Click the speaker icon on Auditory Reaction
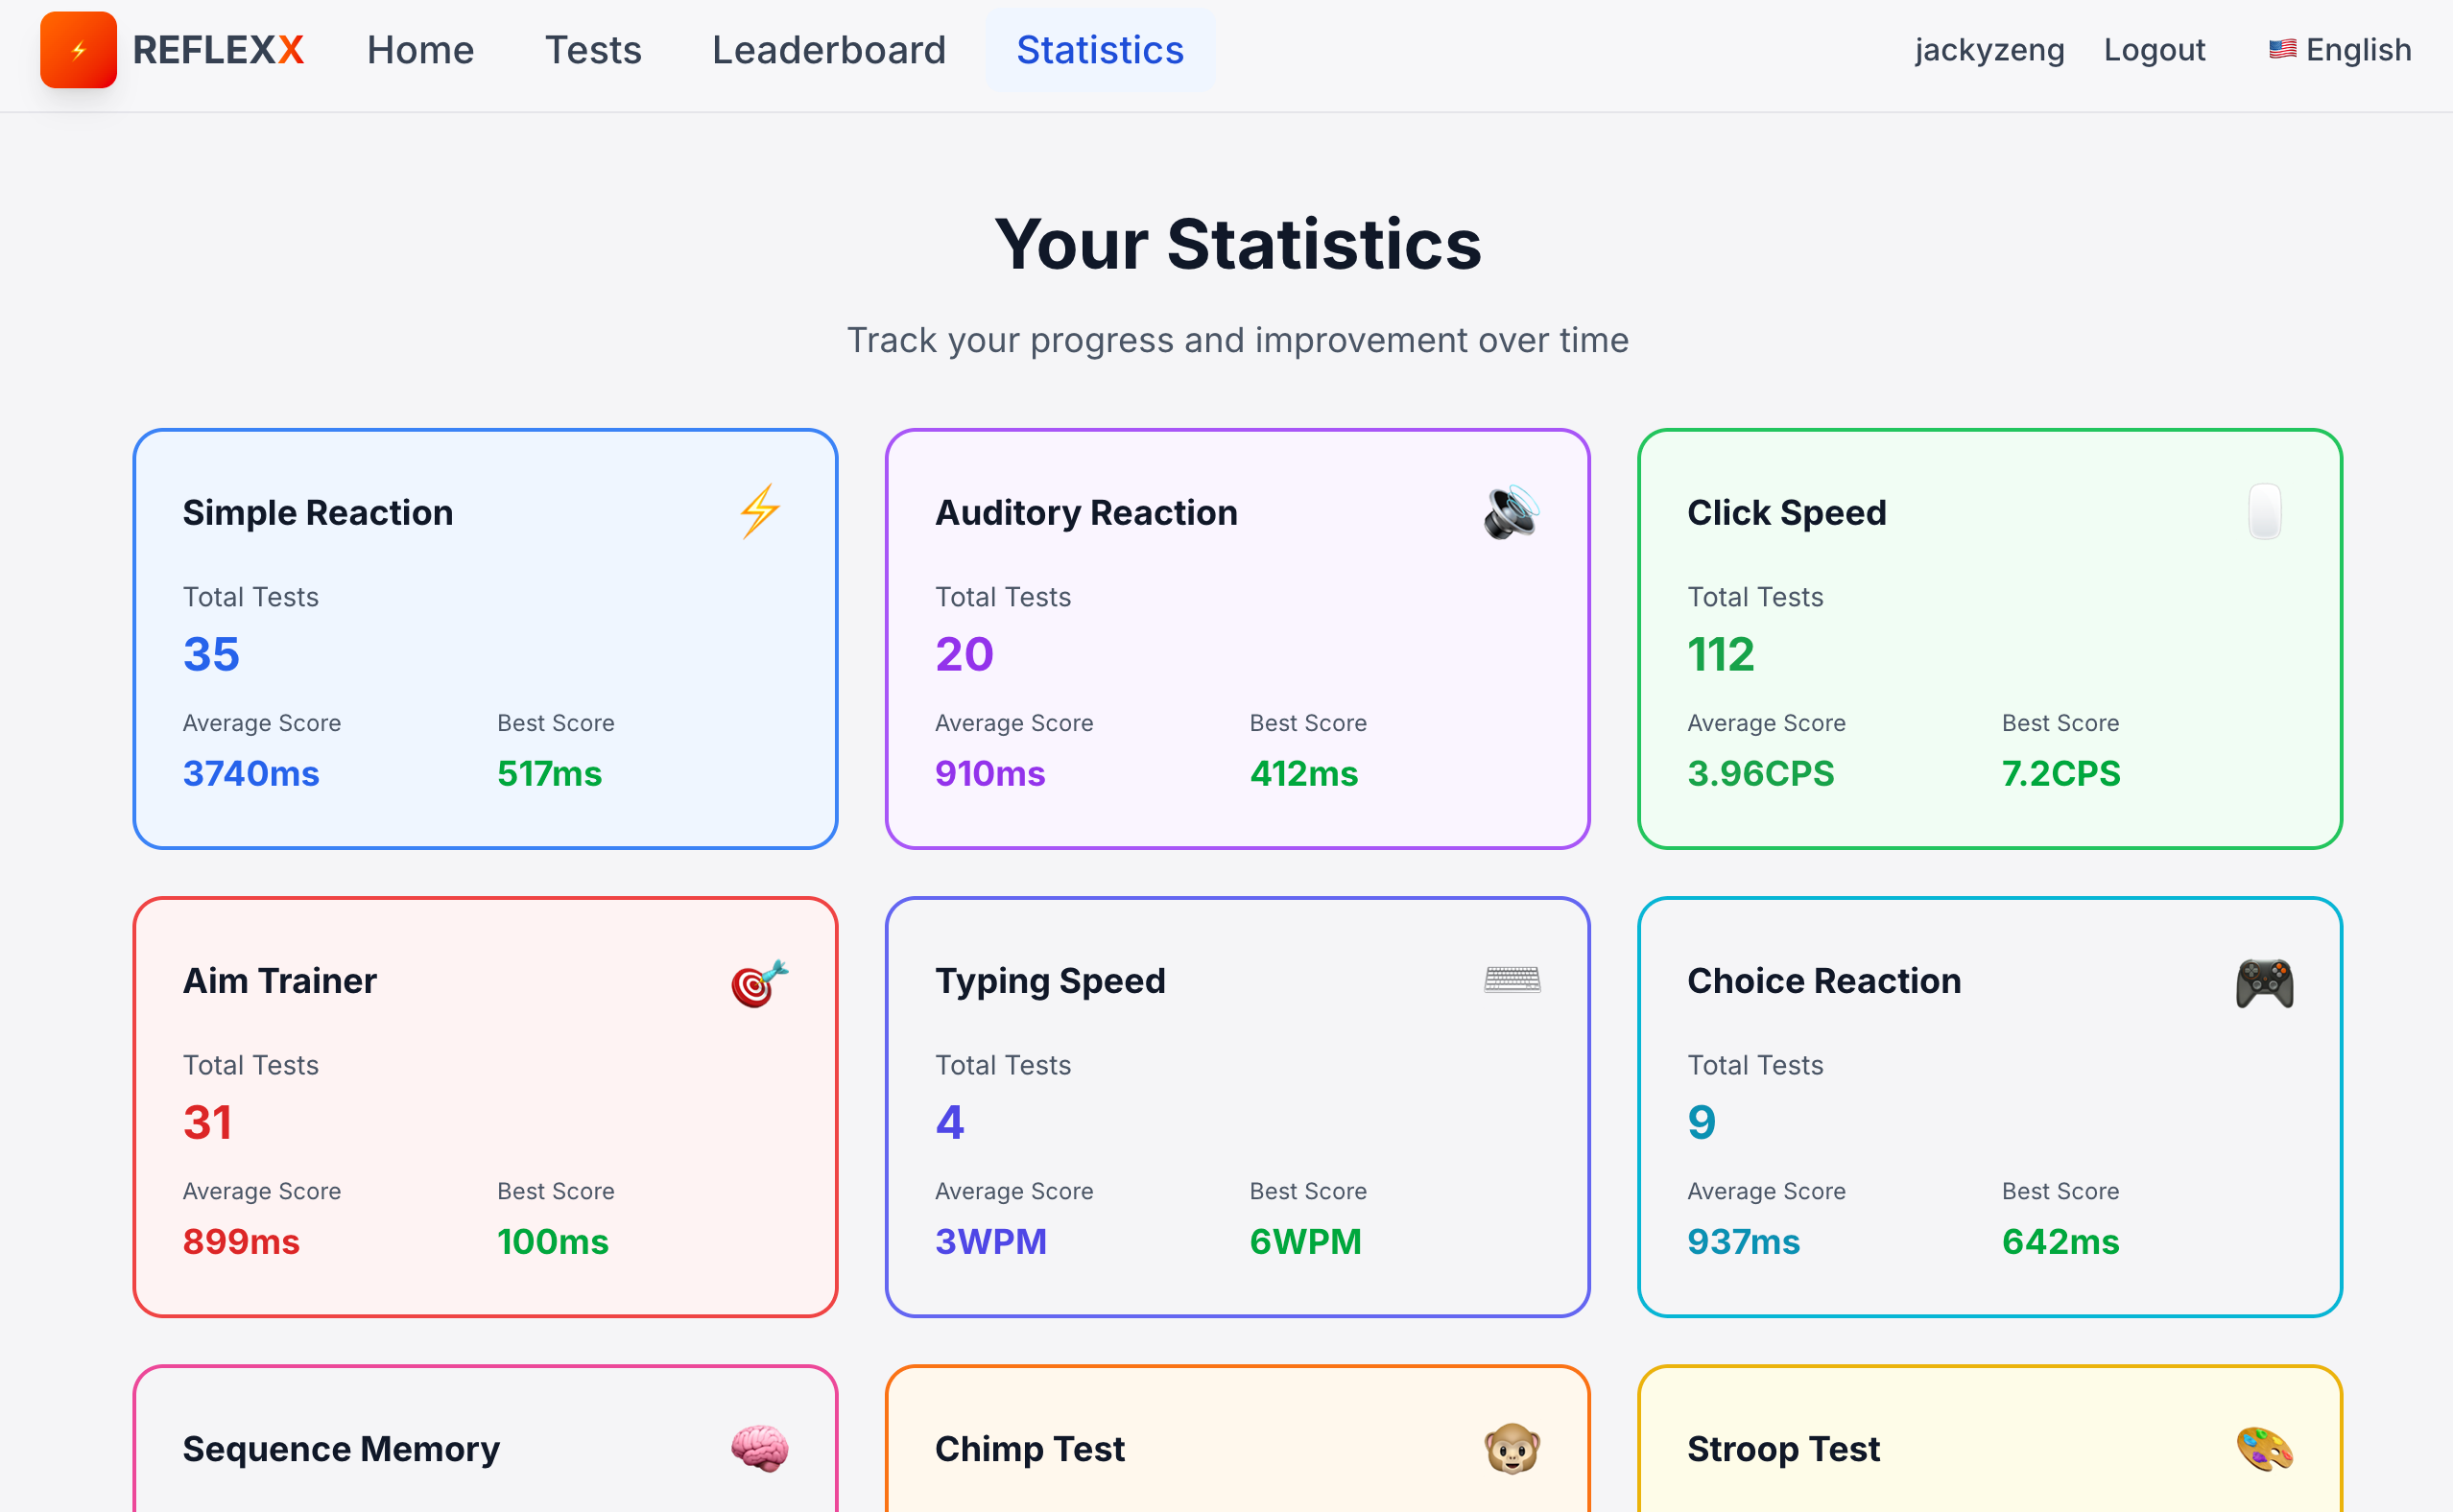 tap(1511, 512)
